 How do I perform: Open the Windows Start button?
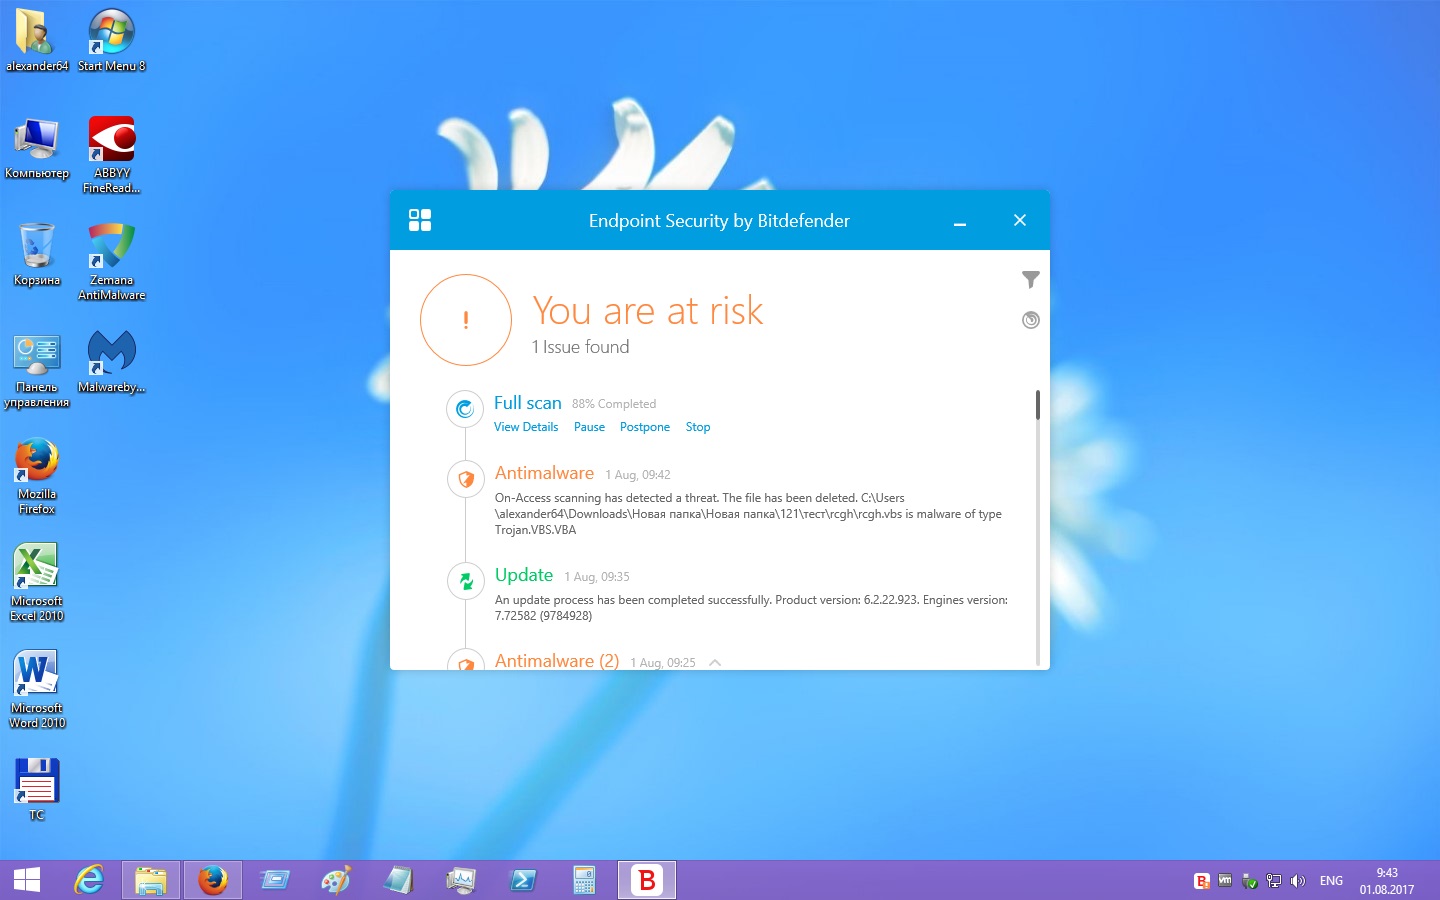tap(27, 880)
